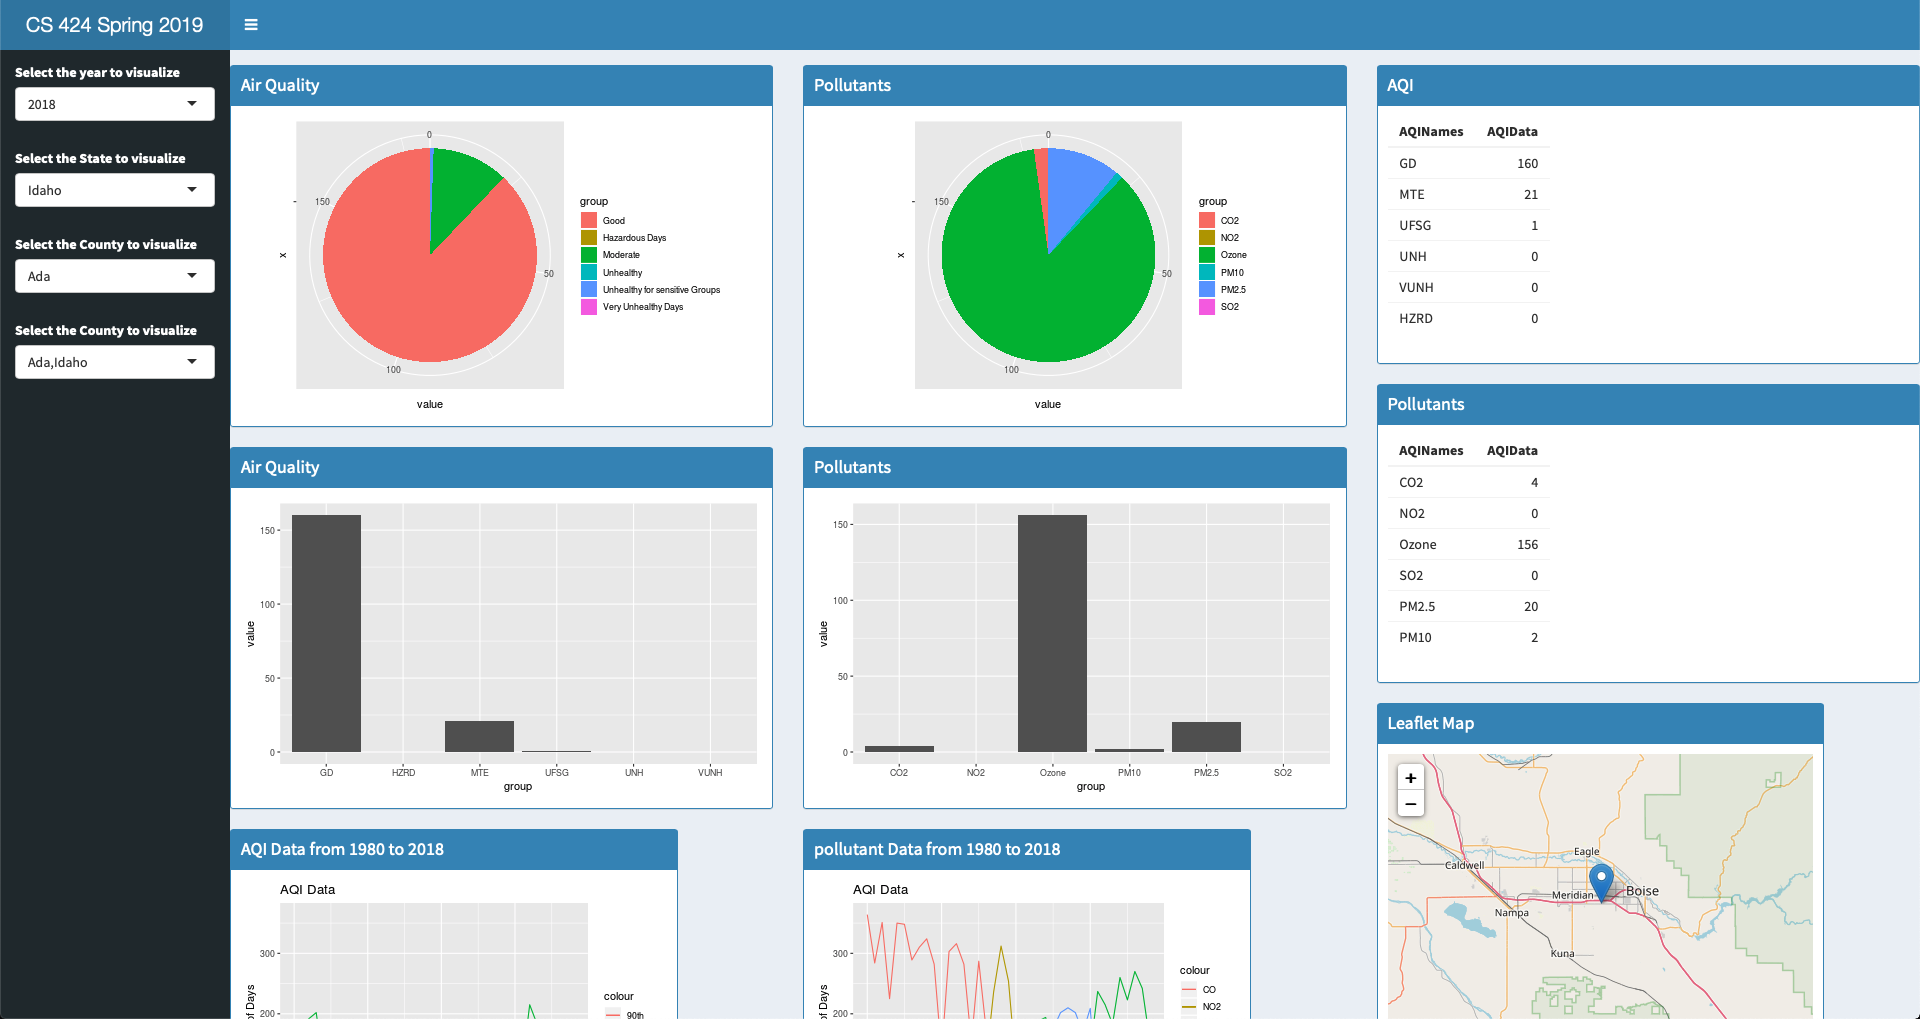Select the Ozone row value 156
Screen dimensions: 1920x1019
1527,544
